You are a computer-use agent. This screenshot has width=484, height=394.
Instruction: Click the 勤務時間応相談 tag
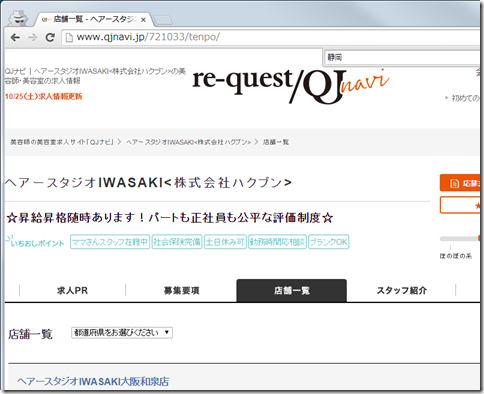pyautogui.click(x=277, y=242)
